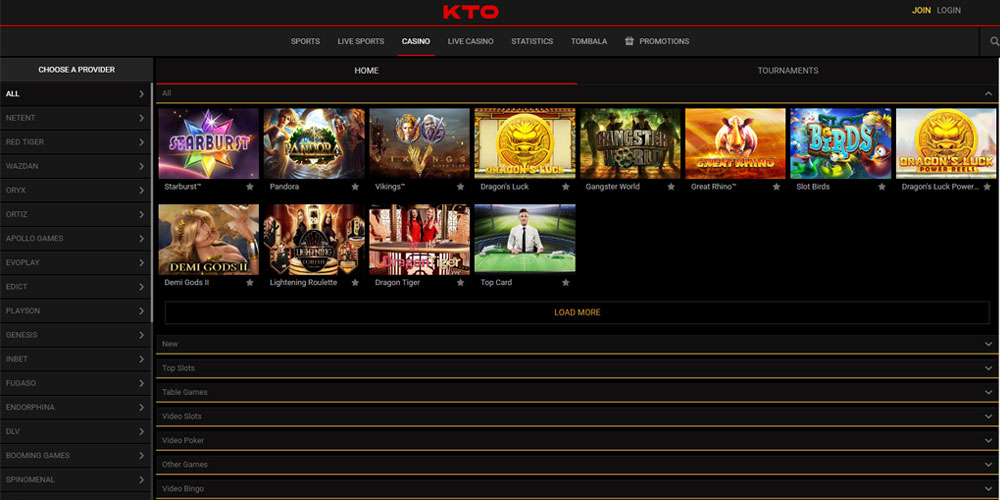Click the Join link
1000x500 pixels.
921,10
